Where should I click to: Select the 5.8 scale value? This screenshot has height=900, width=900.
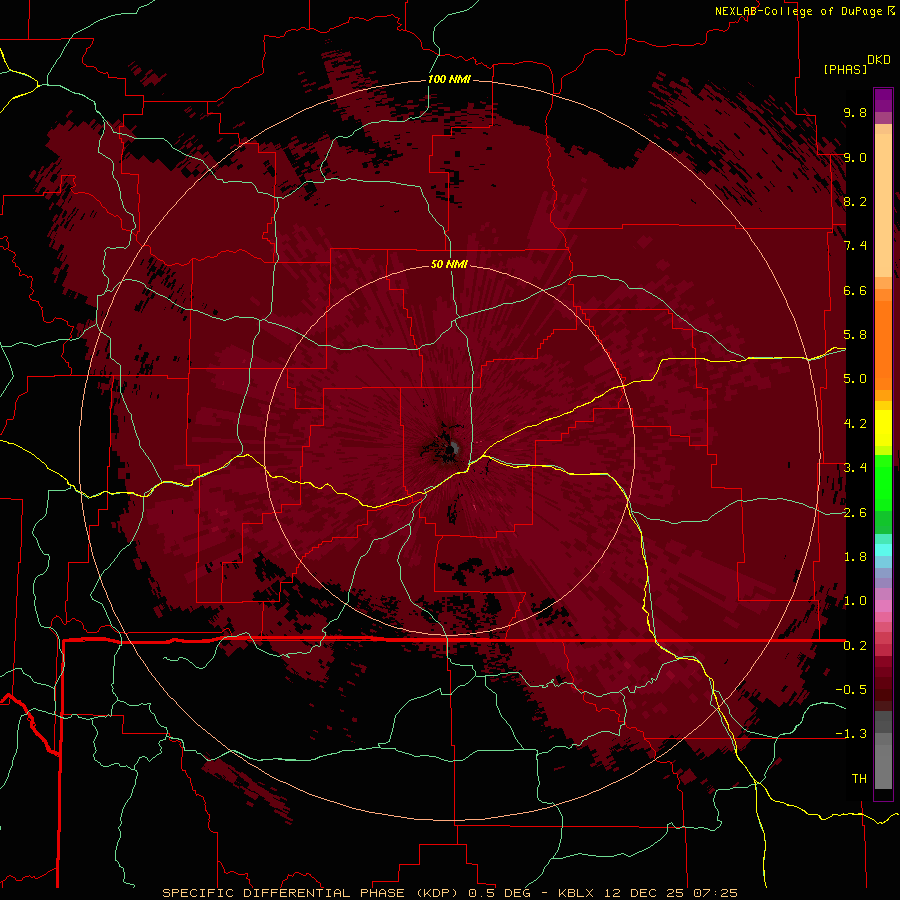pyautogui.click(x=855, y=335)
